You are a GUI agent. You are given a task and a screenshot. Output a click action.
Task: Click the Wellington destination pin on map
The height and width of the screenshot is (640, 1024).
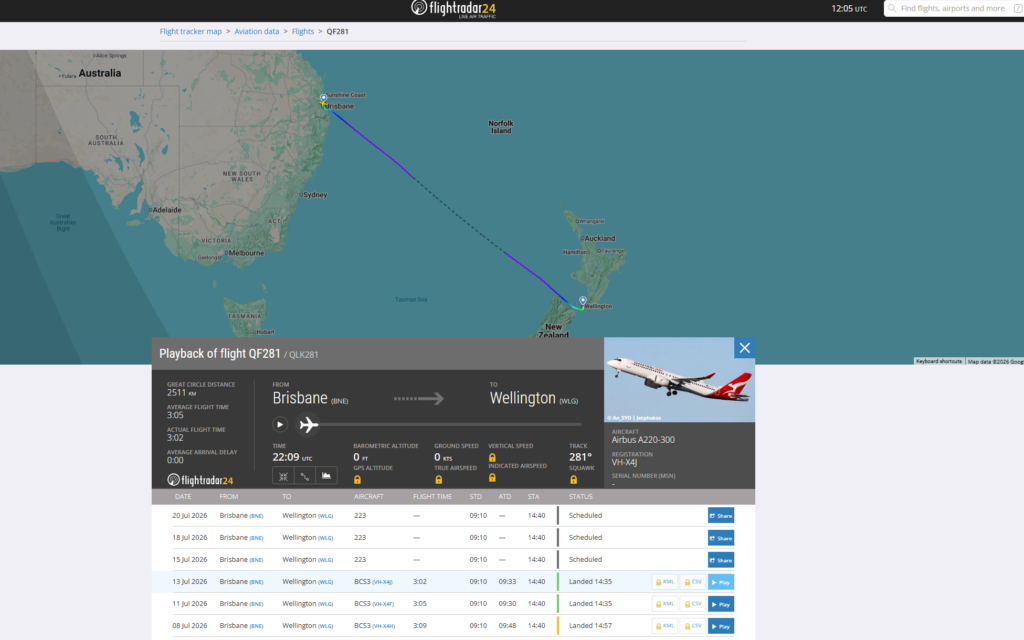tap(583, 300)
